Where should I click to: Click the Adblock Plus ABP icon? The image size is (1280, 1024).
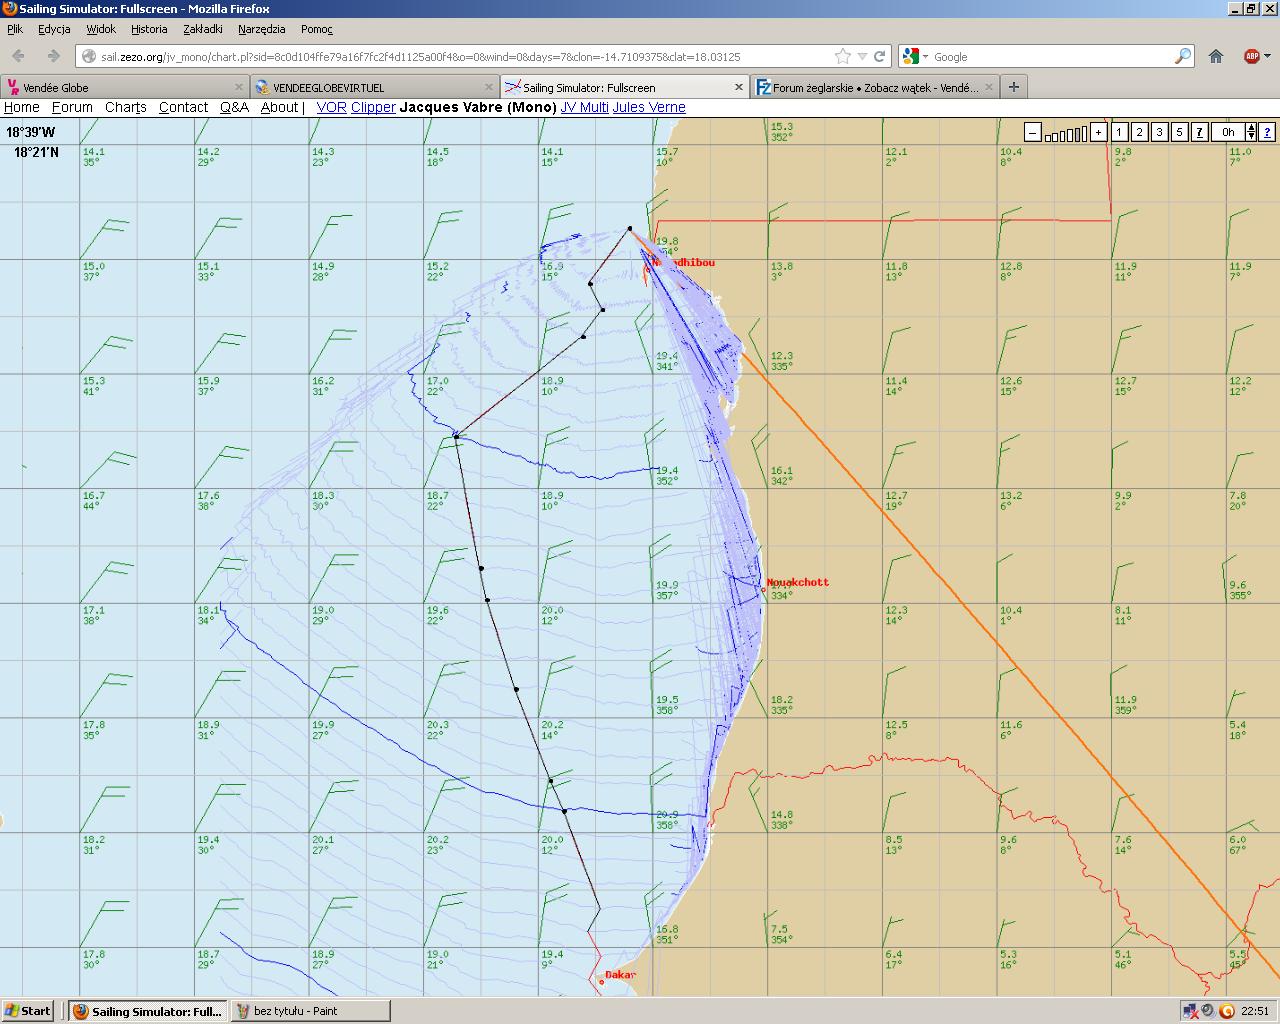[x=1251, y=57]
